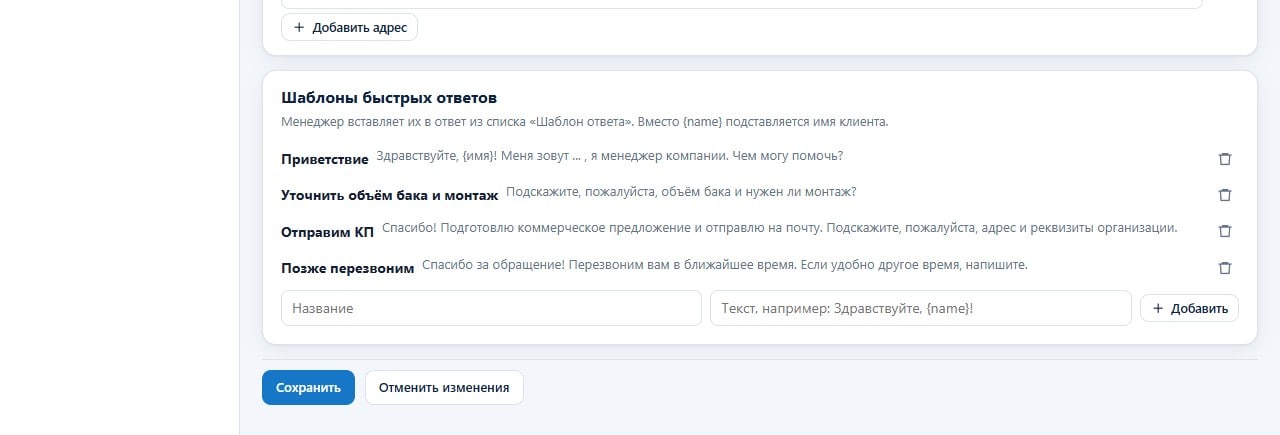The width and height of the screenshot is (1280, 435).
Task: Focus the template text input field
Action: [x=920, y=308]
